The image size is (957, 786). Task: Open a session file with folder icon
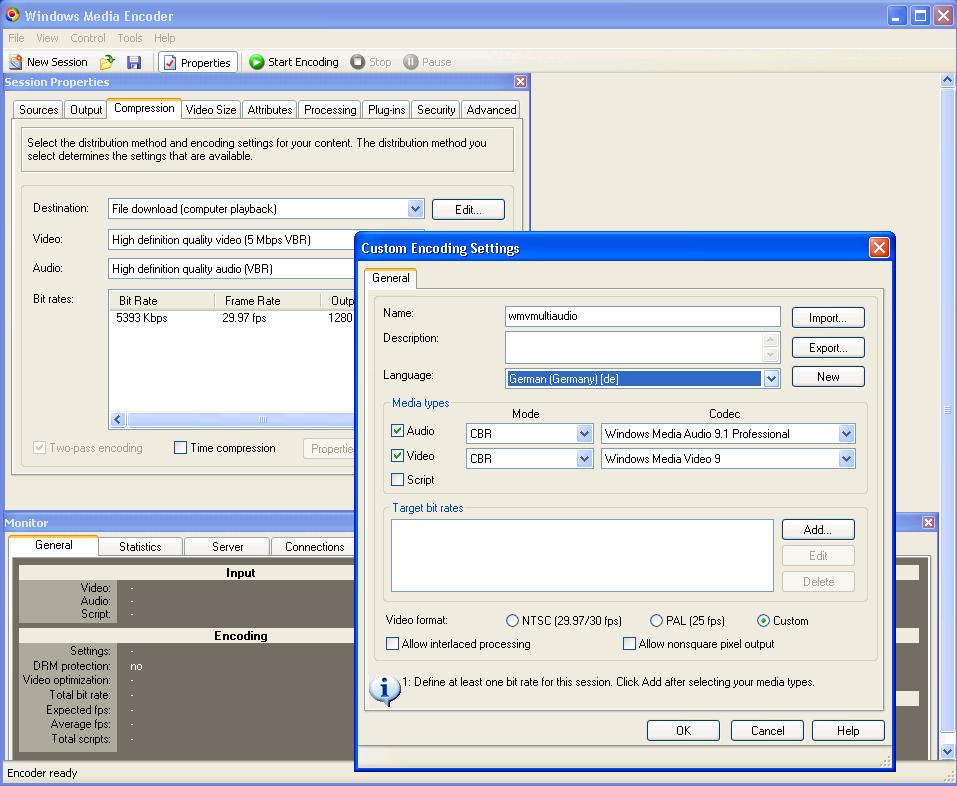click(x=107, y=62)
